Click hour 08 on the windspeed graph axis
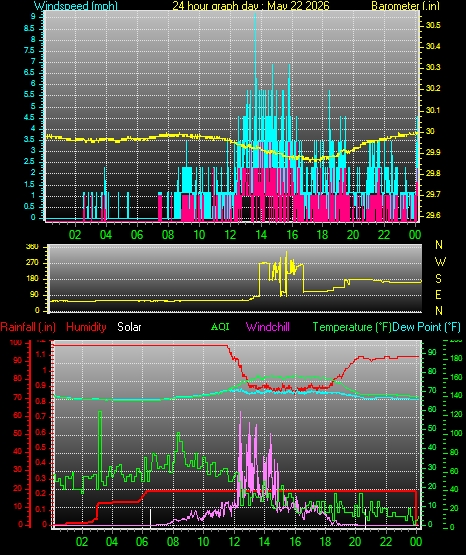The image size is (466, 555). [x=168, y=235]
